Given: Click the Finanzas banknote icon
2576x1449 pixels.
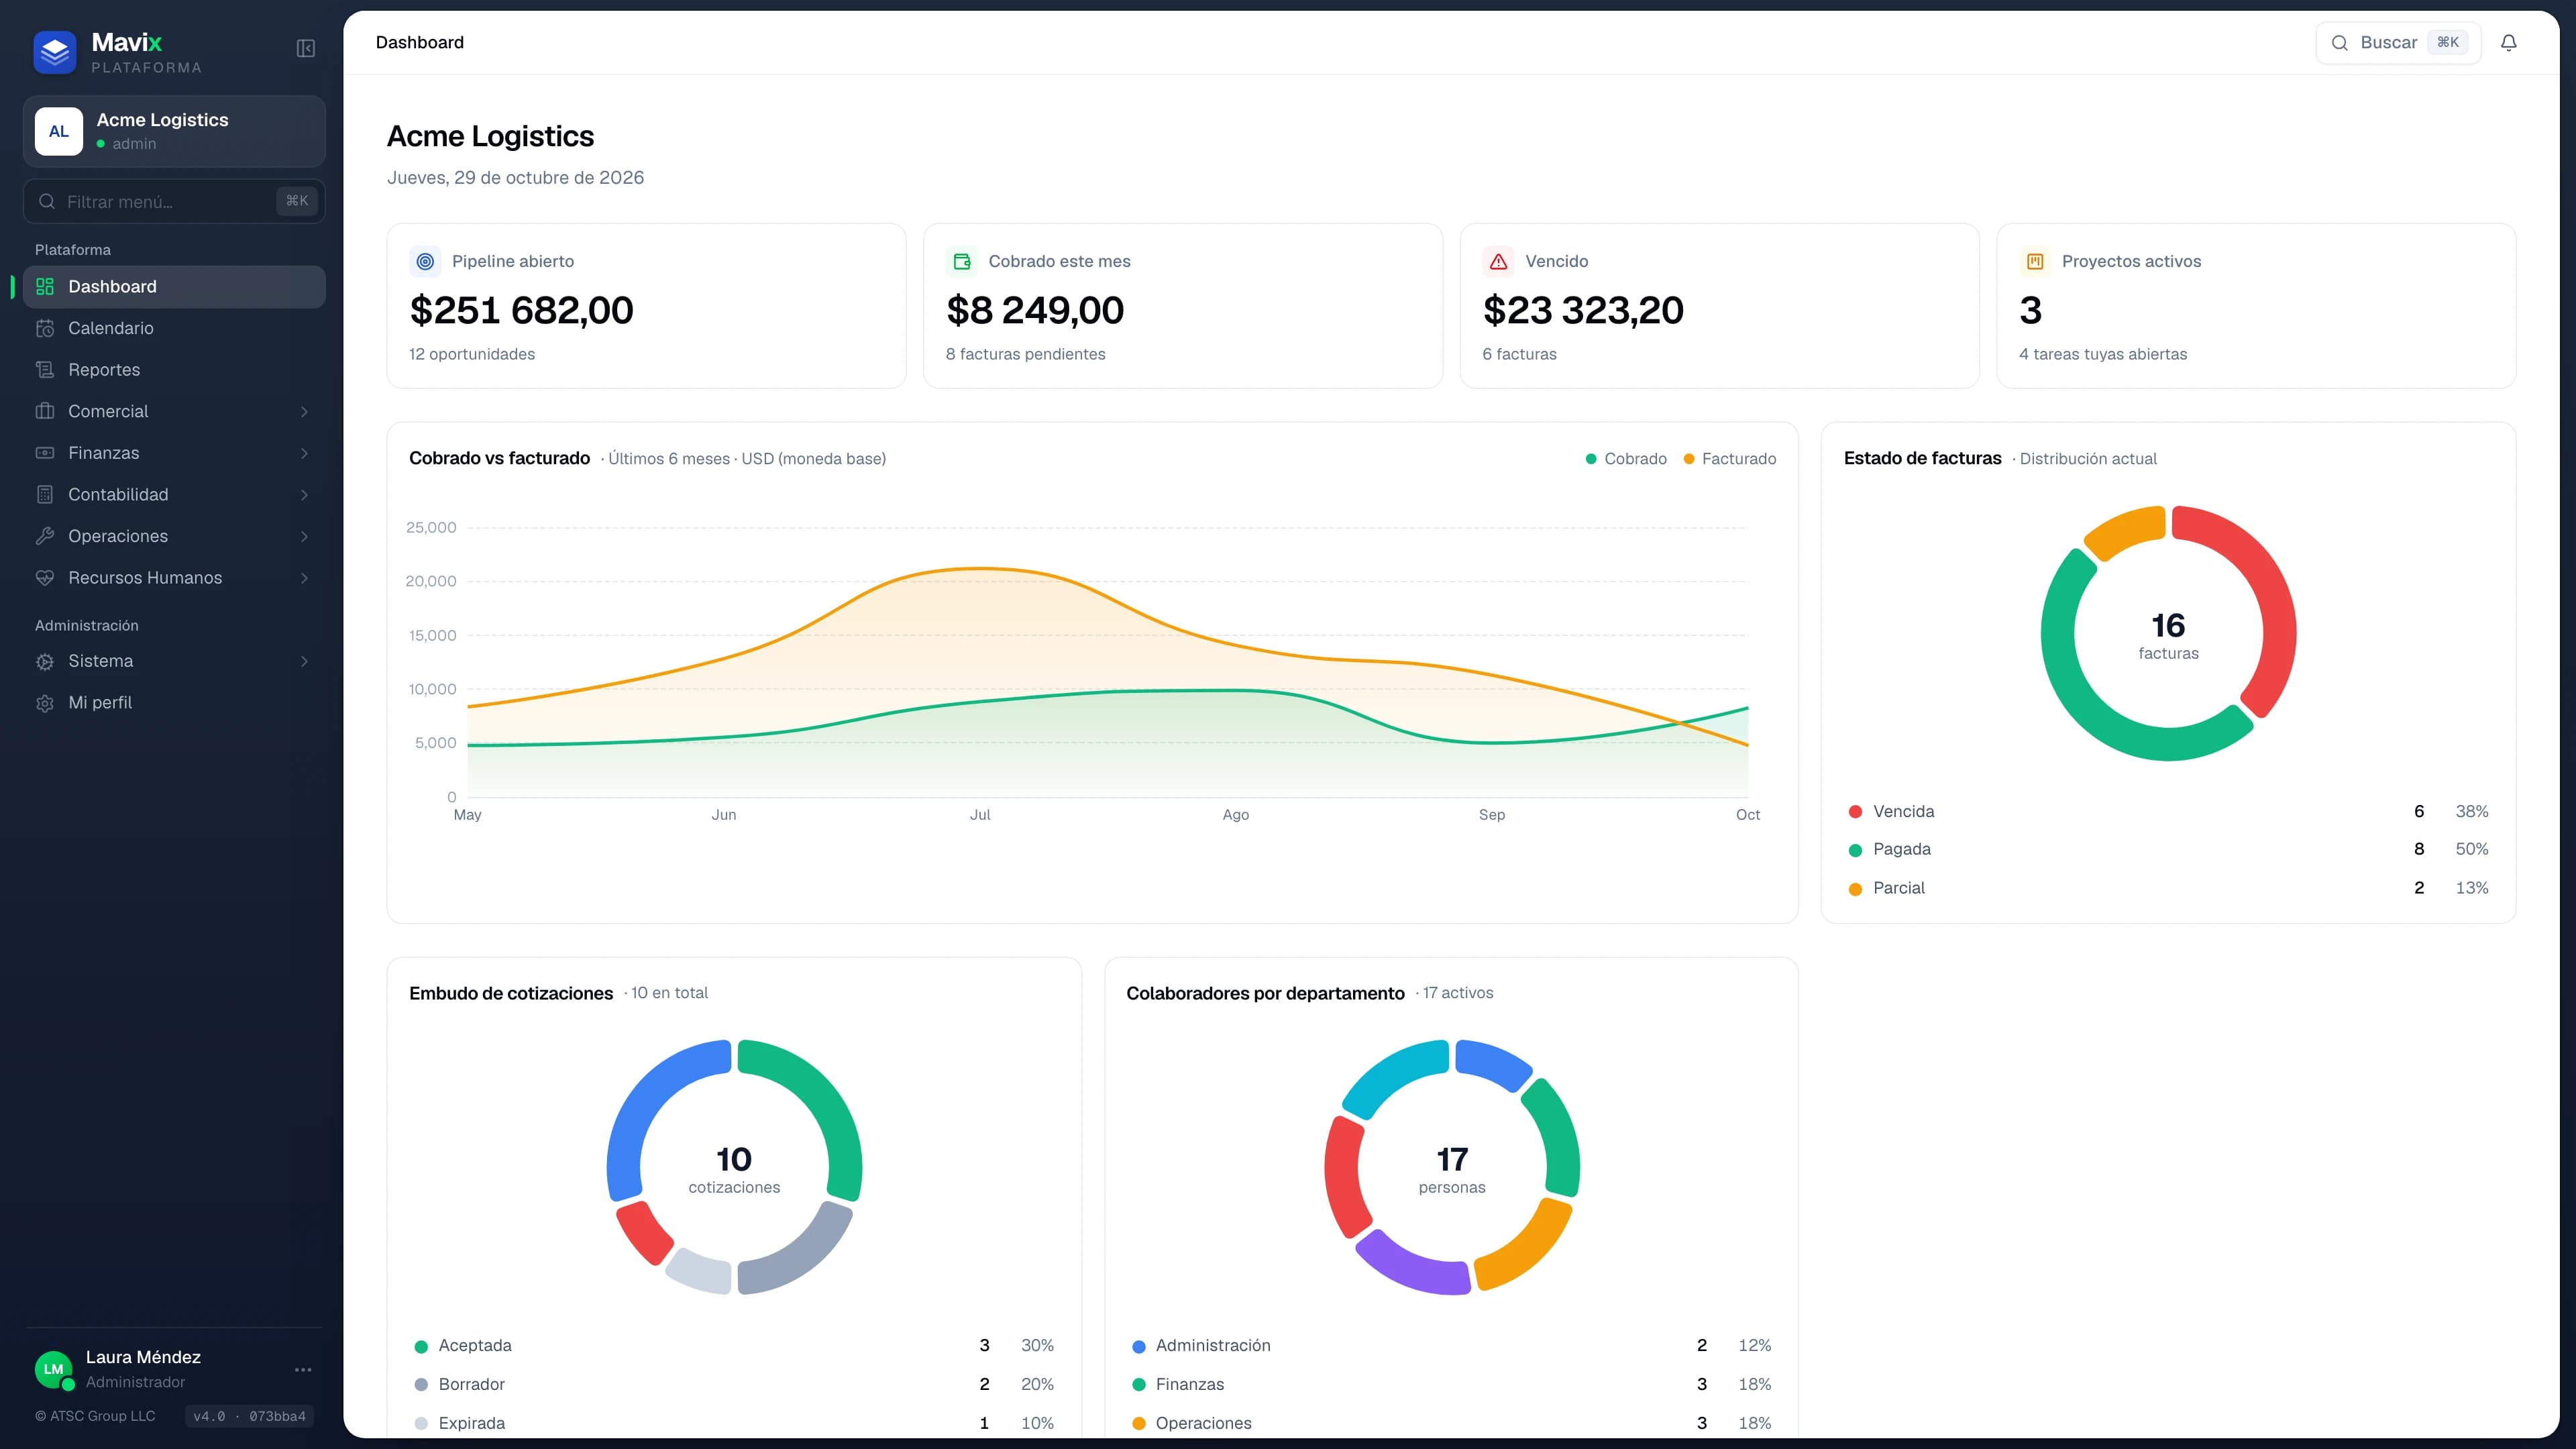Looking at the screenshot, I should tap(45, 453).
